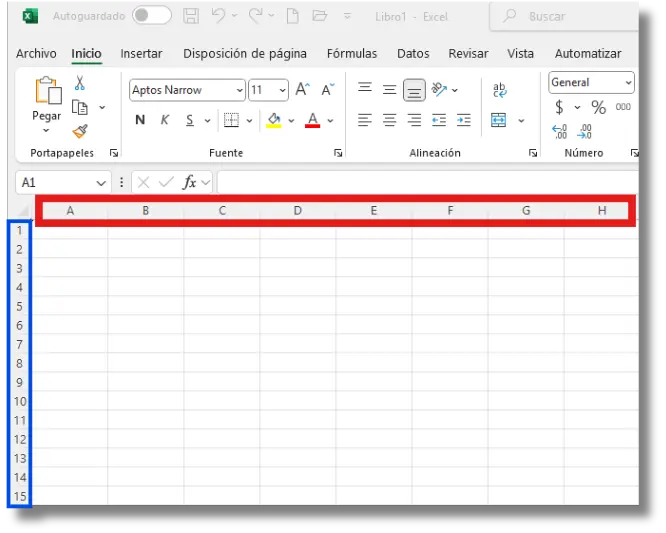The image size is (666, 533).
Task: Click the thousands separator 000 icon
Action: 623,107
